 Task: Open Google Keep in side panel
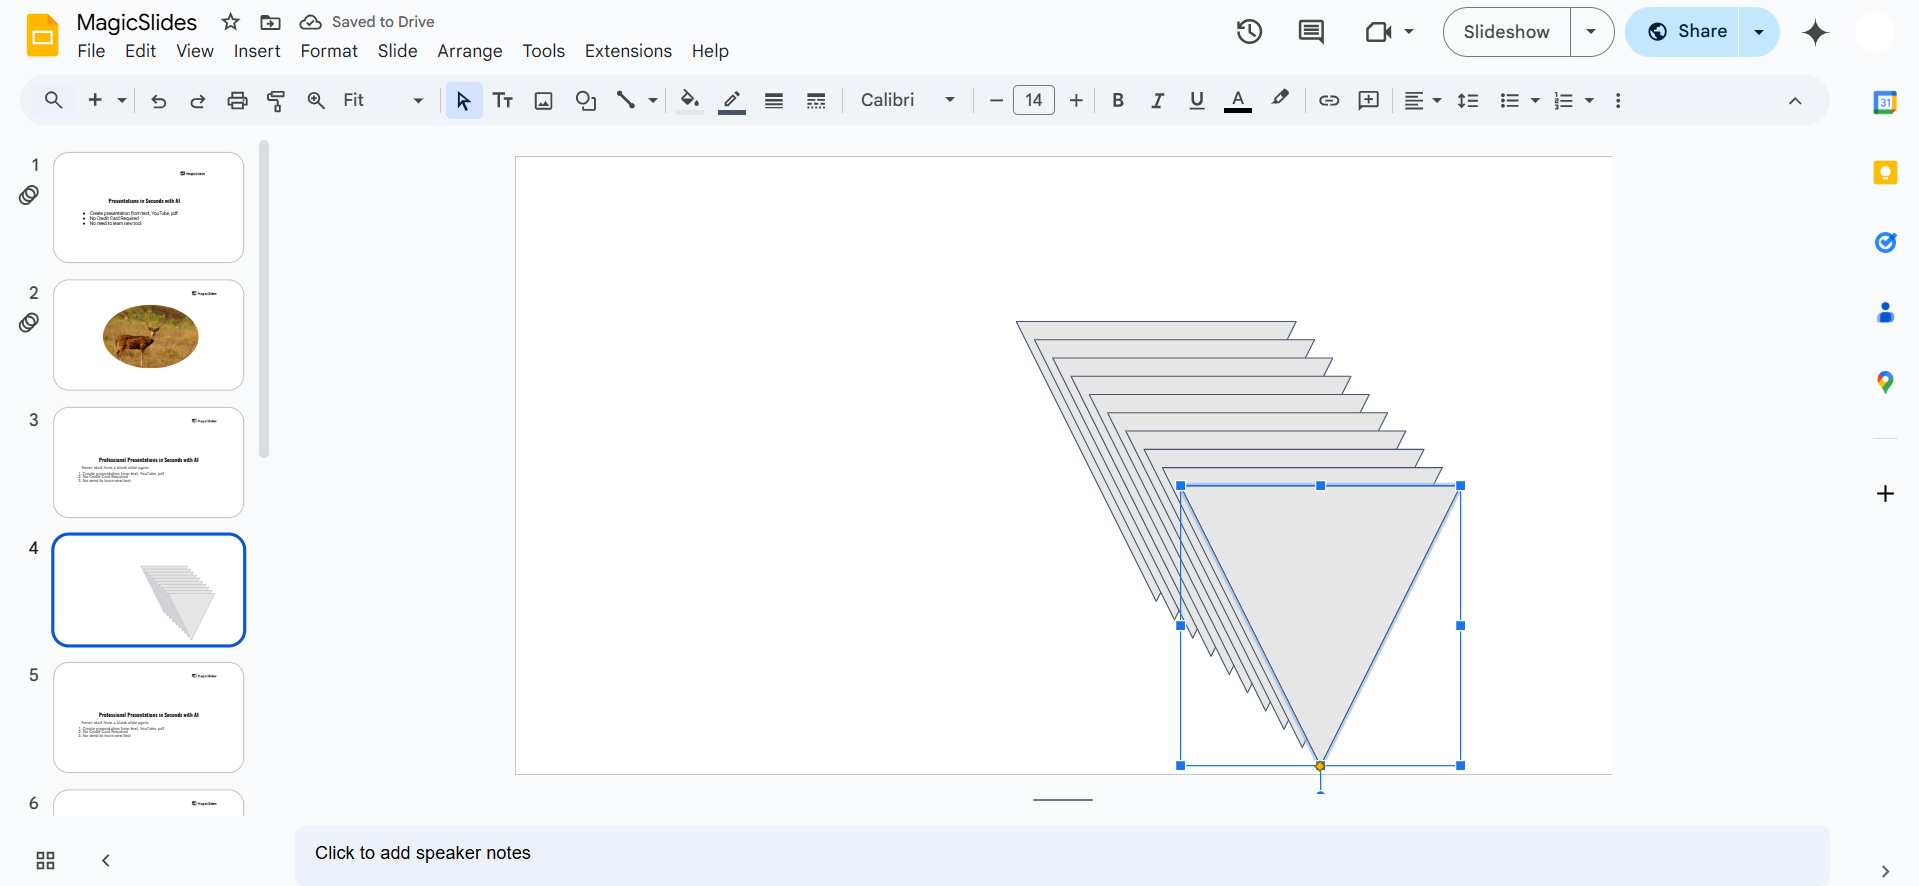pyautogui.click(x=1885, y=173)
